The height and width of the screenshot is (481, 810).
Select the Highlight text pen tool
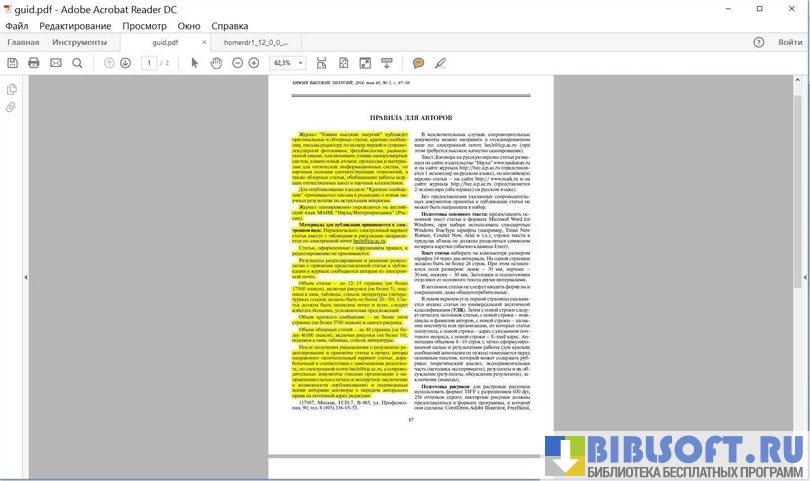441,63
